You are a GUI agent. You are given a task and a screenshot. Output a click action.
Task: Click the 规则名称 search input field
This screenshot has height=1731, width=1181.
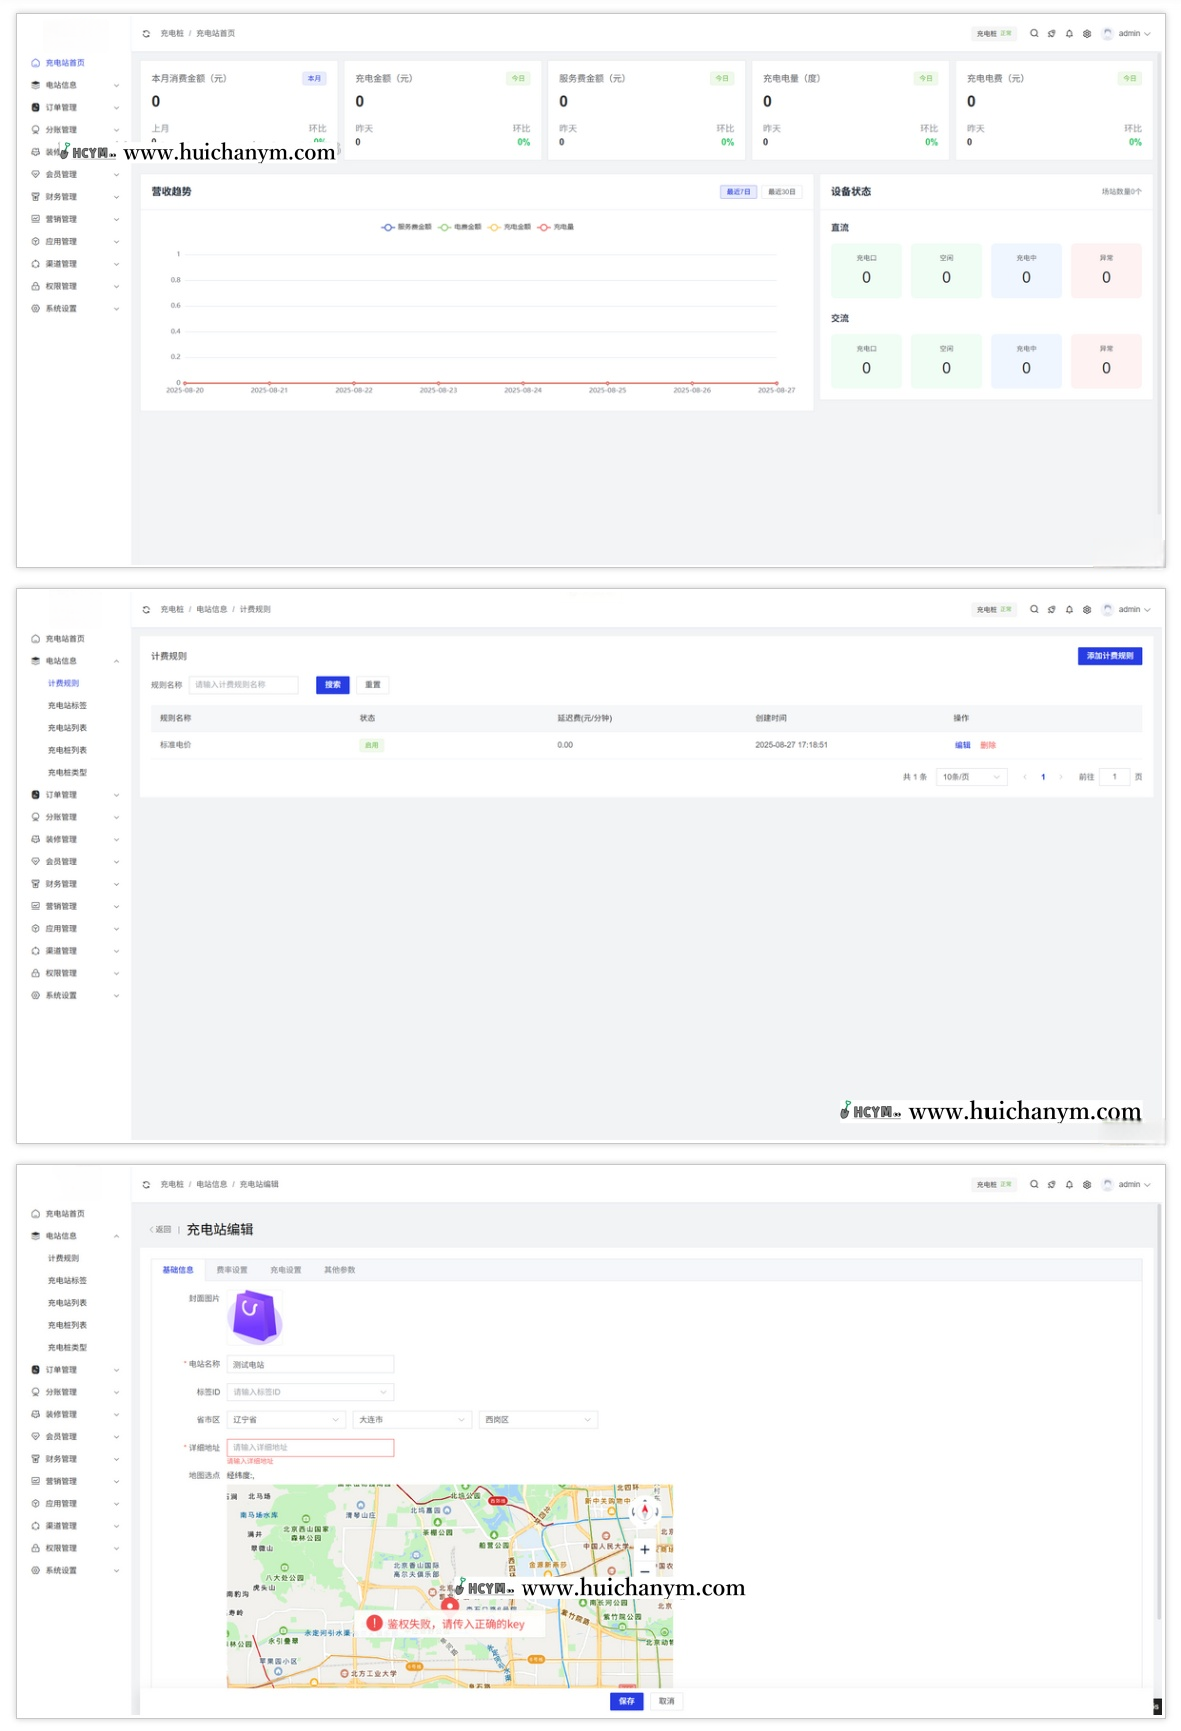(244, 685)
